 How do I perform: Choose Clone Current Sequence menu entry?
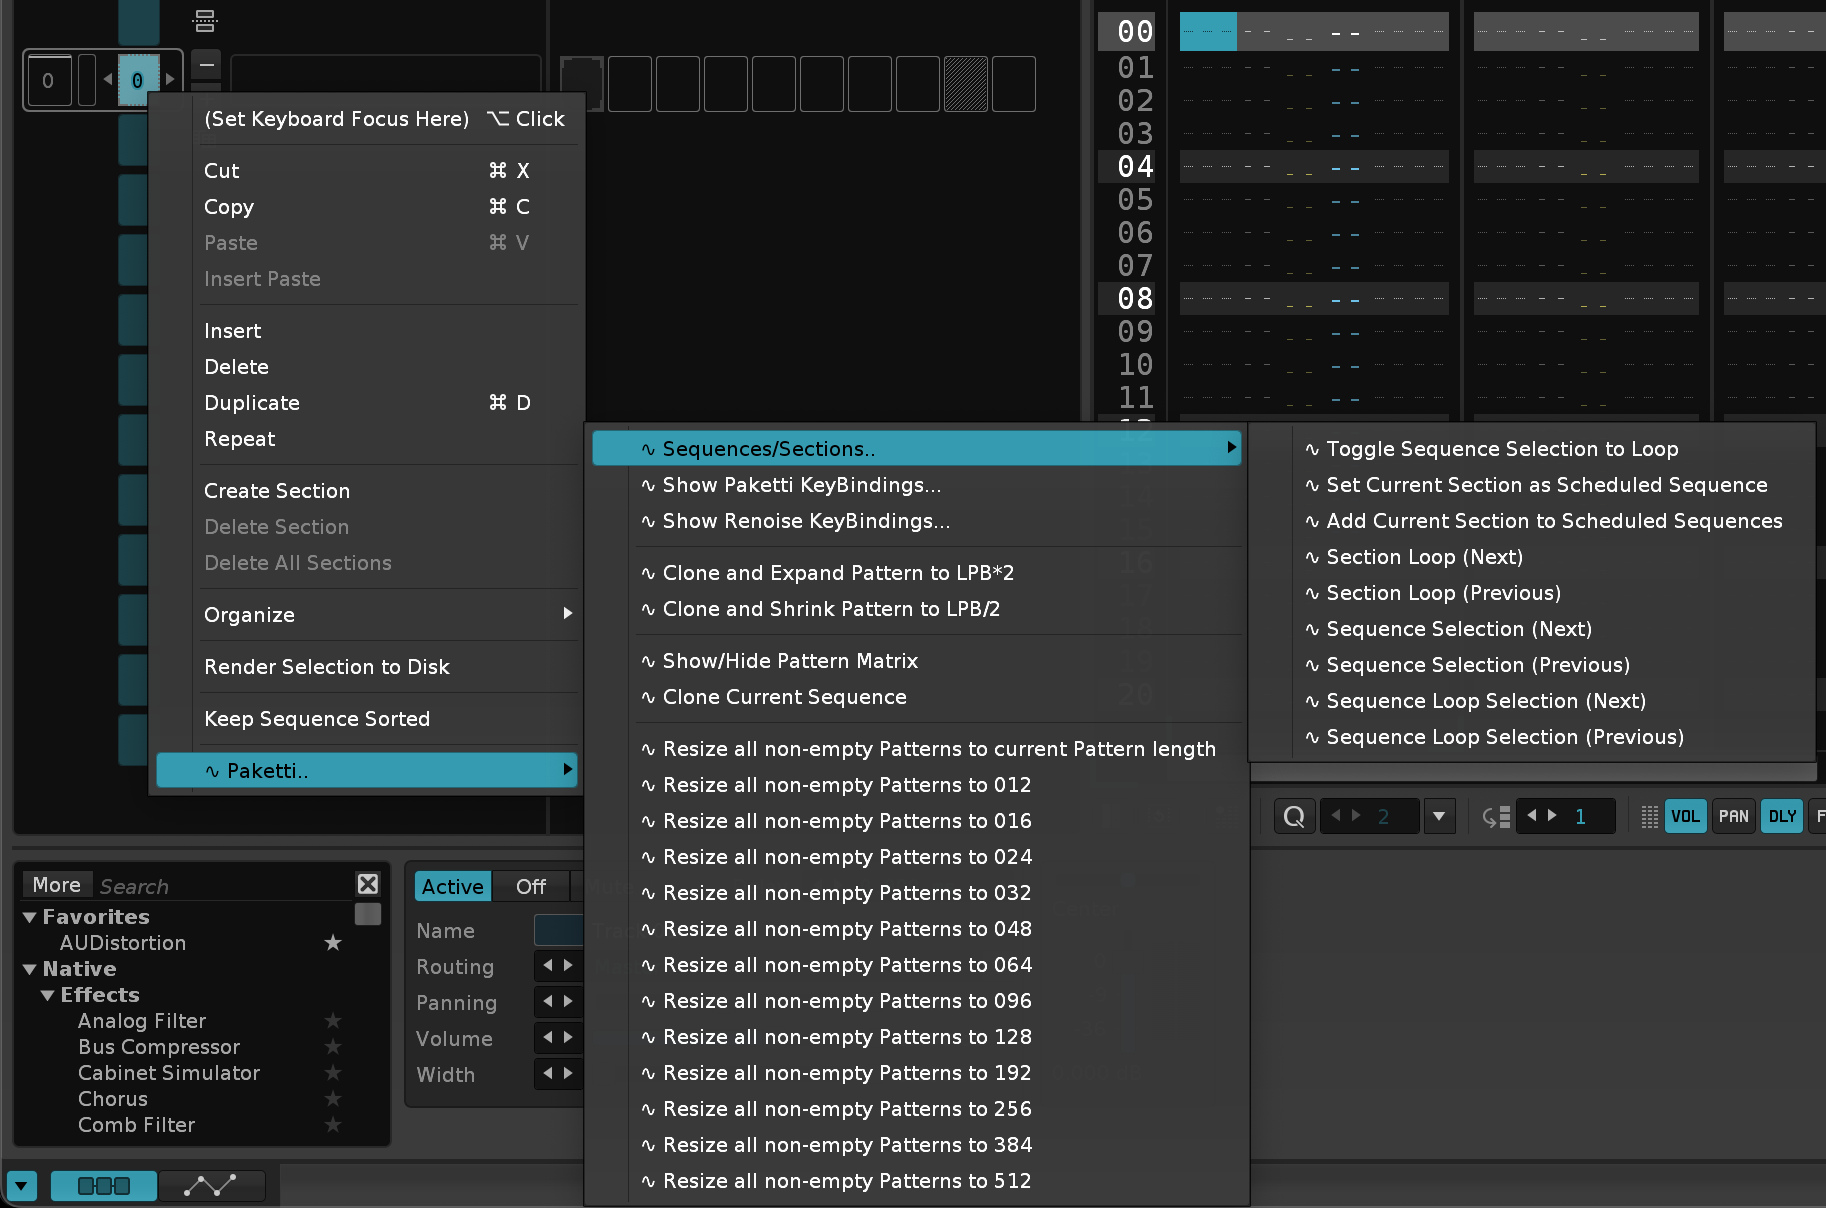[x=784, y=697]
